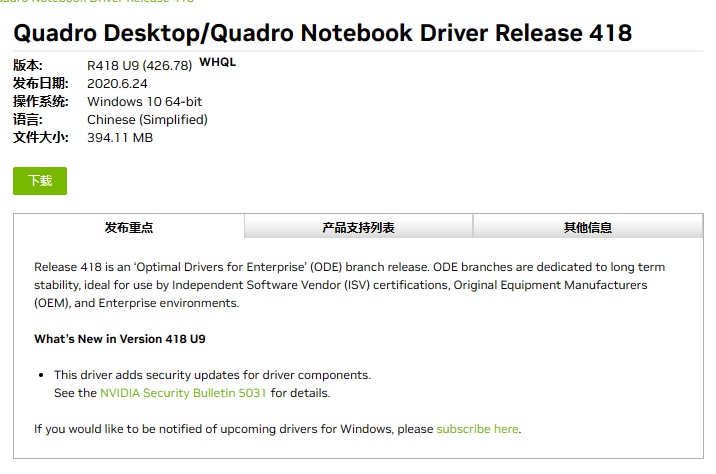
Task: Click the Release 418 ODE description paragraph
Action: (x=350, y=285)
